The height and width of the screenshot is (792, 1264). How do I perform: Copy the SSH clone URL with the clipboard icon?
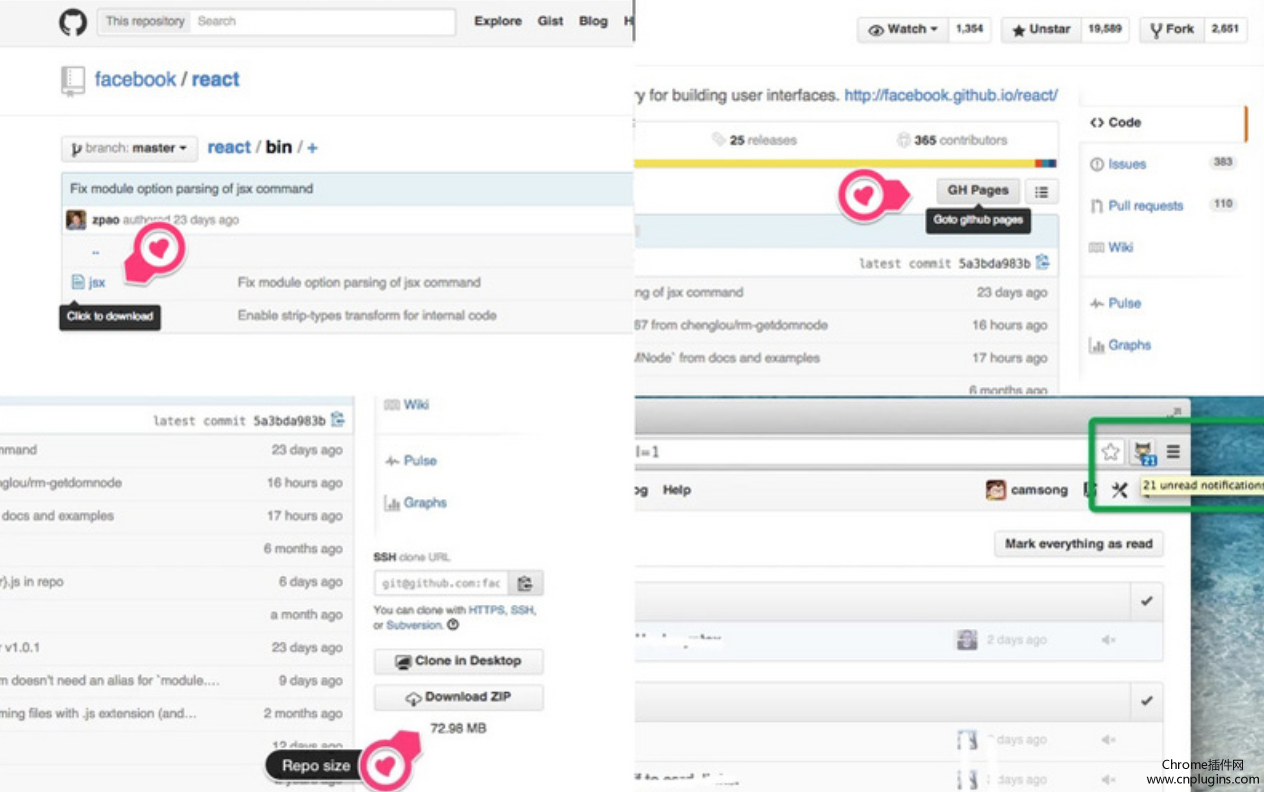525,584
